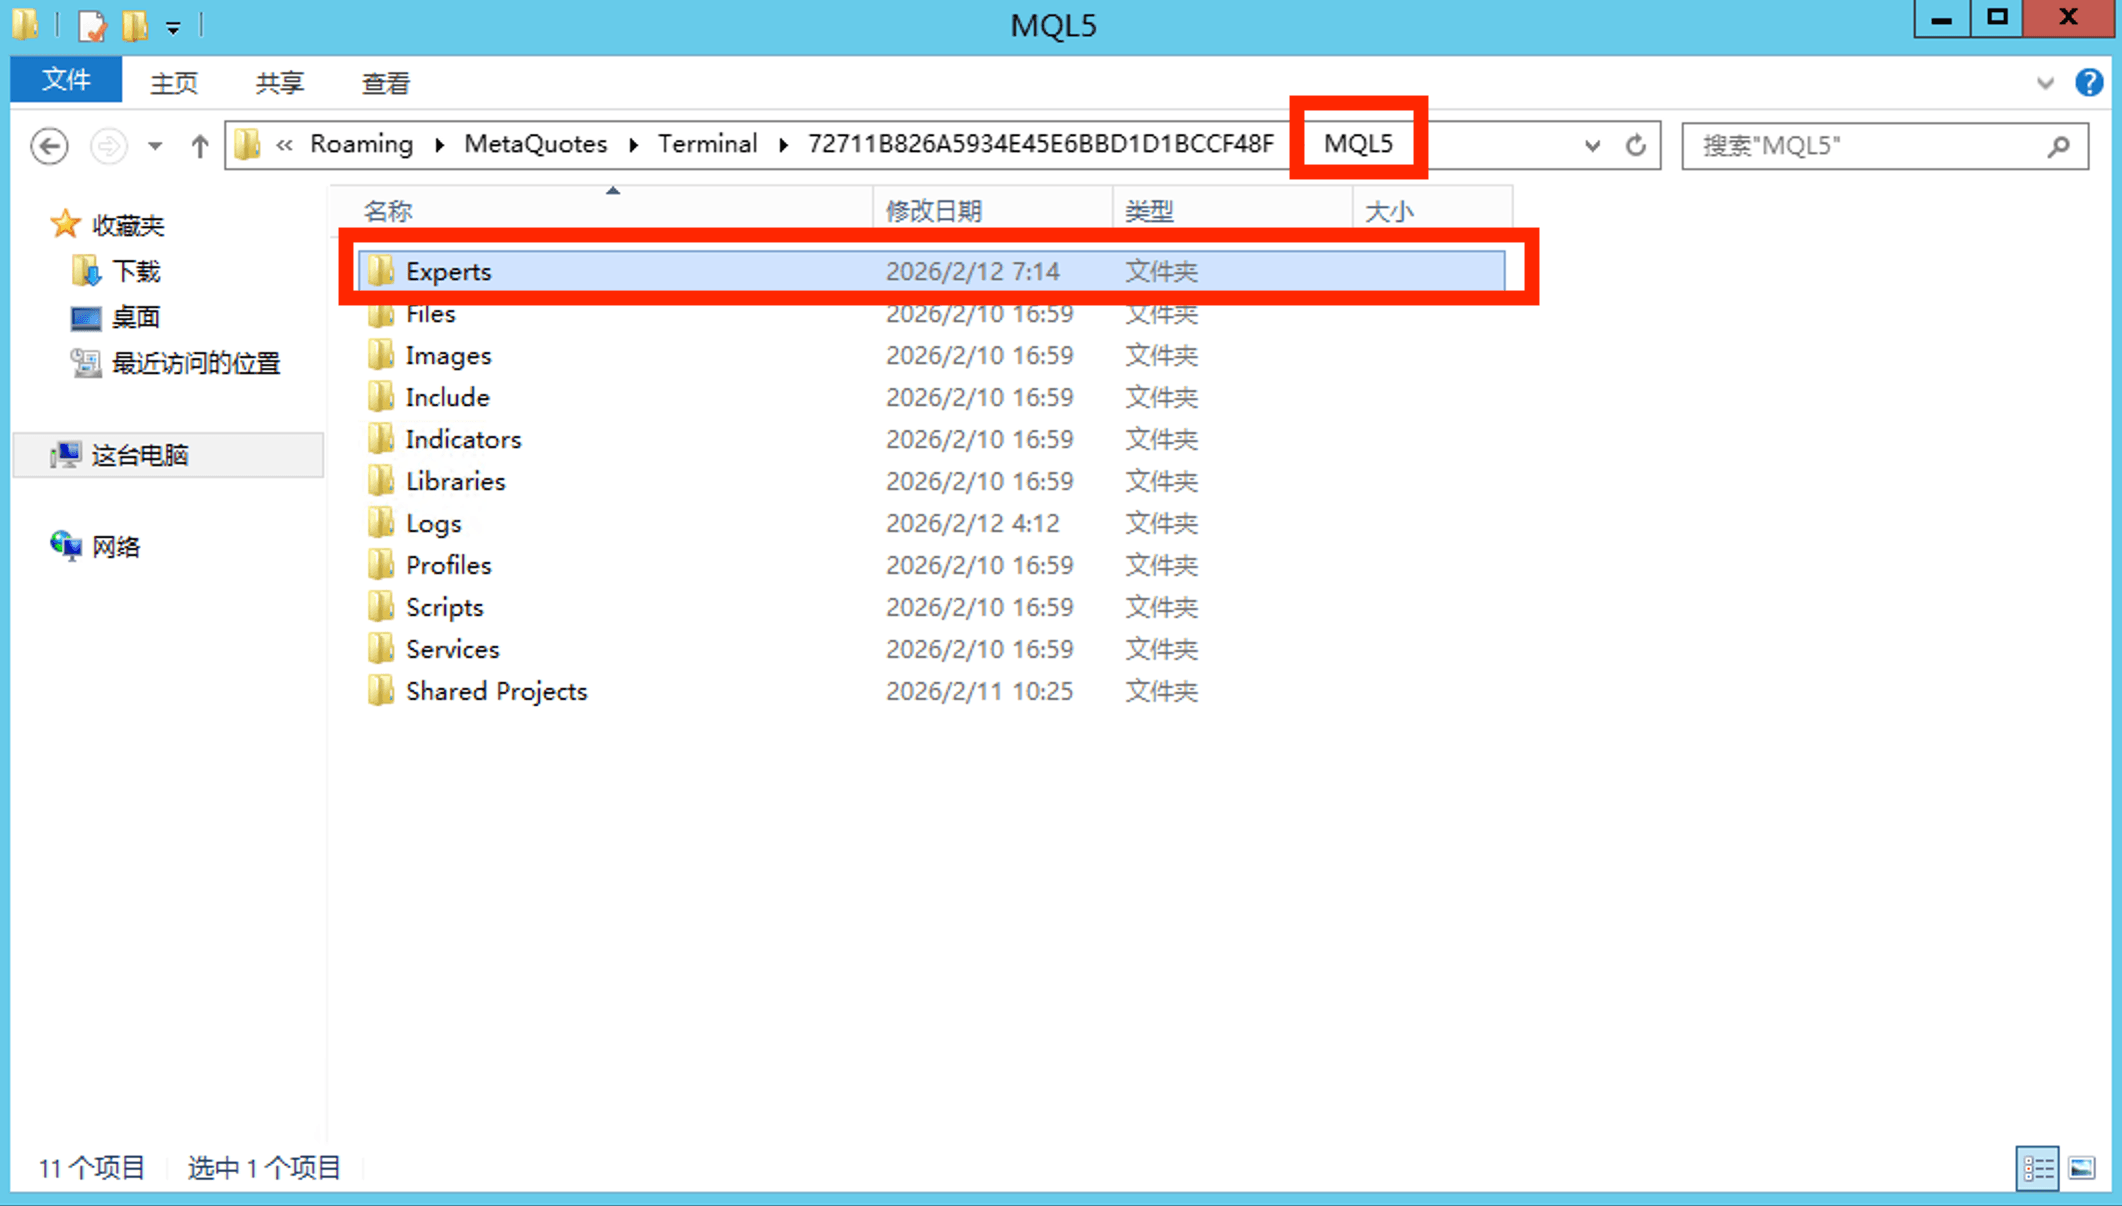The height and width of the screenshot is (1206, 2122).
Task: Click the search magnifier icon
Action: click(2059, 146)
